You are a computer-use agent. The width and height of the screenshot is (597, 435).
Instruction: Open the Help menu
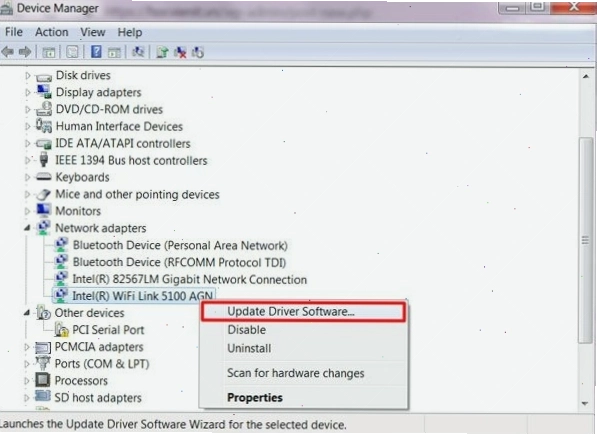[129, 32]
